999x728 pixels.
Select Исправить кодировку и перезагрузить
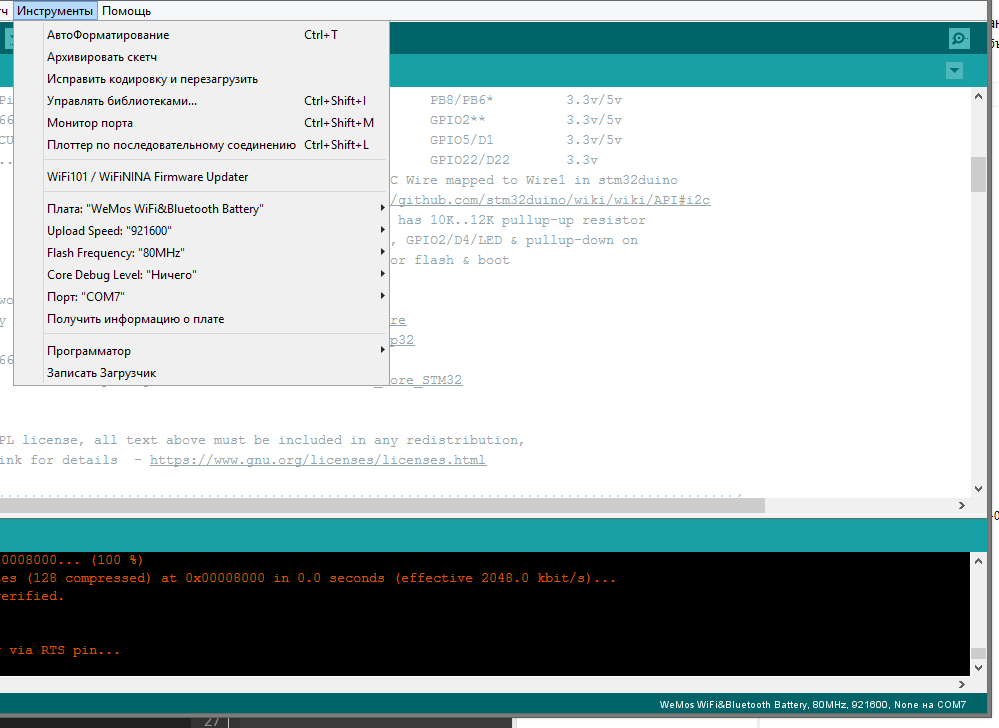(x=201, y=79)
